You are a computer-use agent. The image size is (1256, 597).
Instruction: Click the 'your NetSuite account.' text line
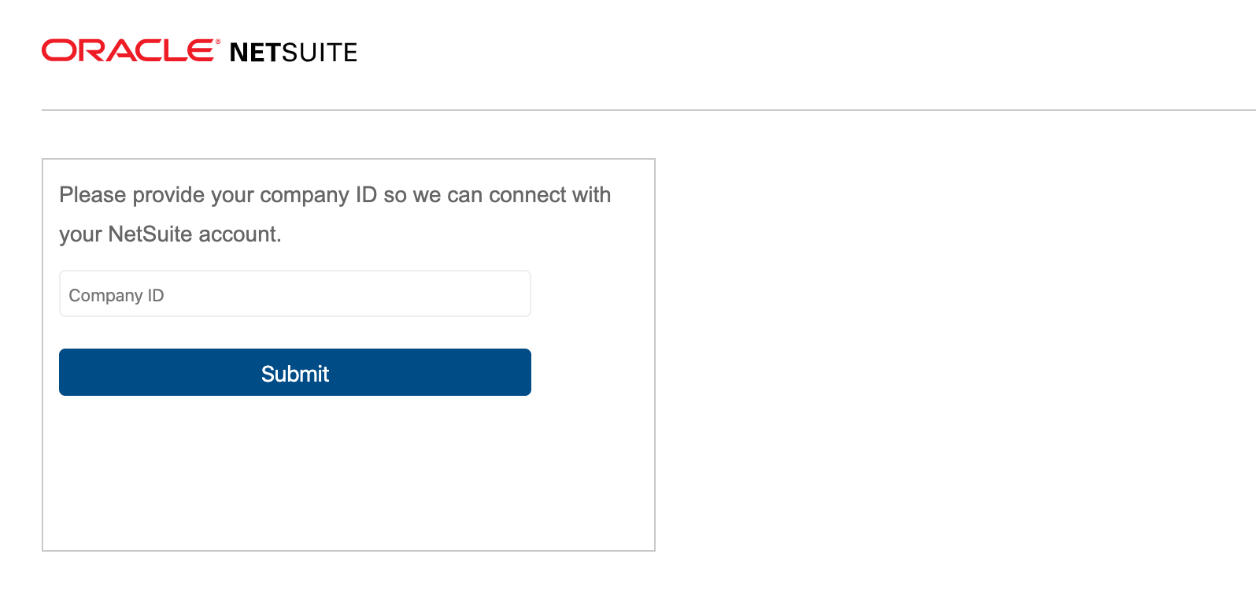(170, 235)
